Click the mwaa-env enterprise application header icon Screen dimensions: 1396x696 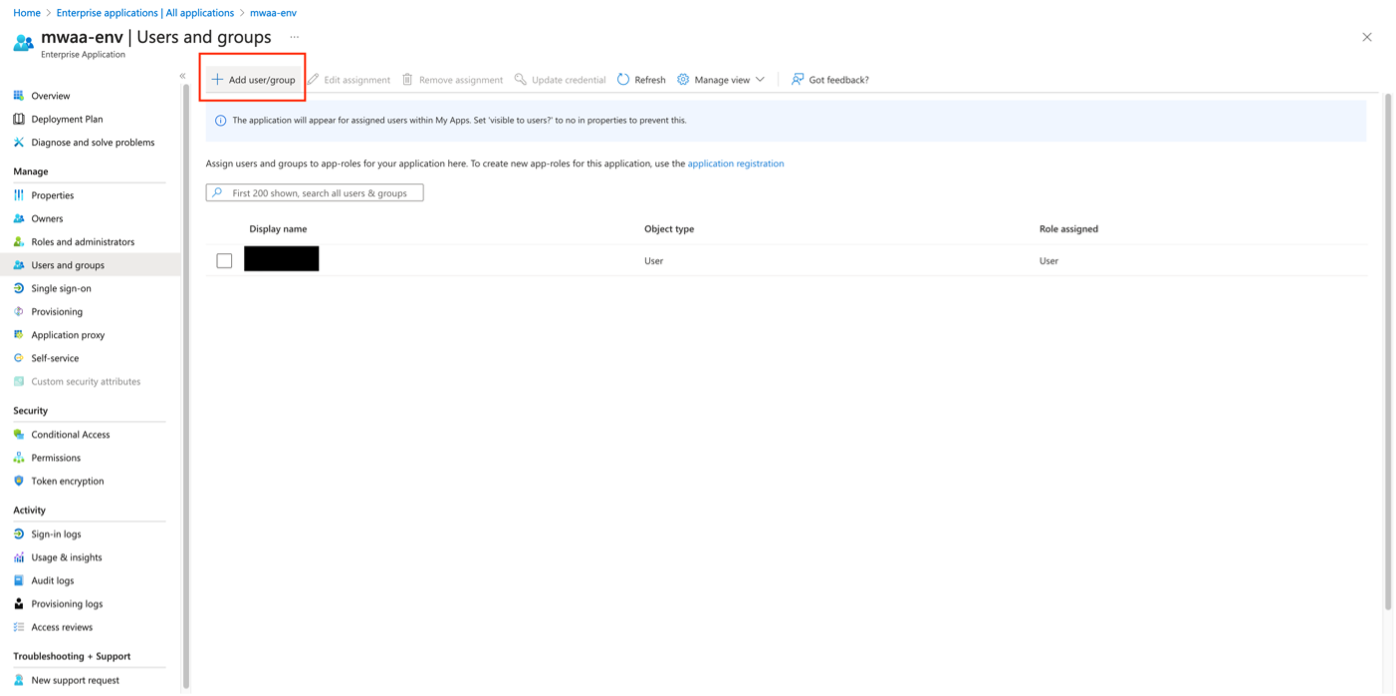[23, 43]
